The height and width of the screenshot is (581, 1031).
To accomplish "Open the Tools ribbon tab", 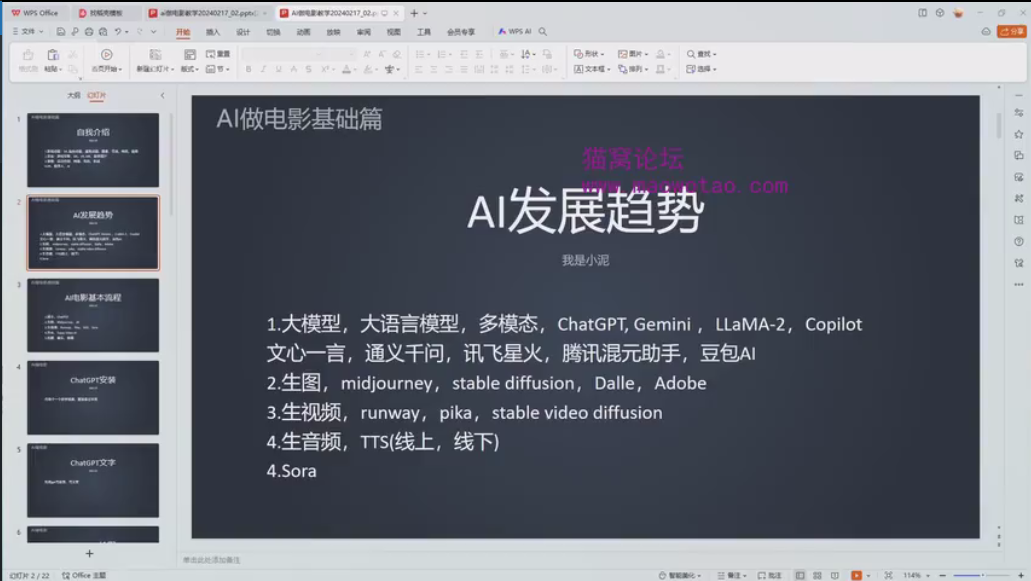I will click(x=423, y=32).
